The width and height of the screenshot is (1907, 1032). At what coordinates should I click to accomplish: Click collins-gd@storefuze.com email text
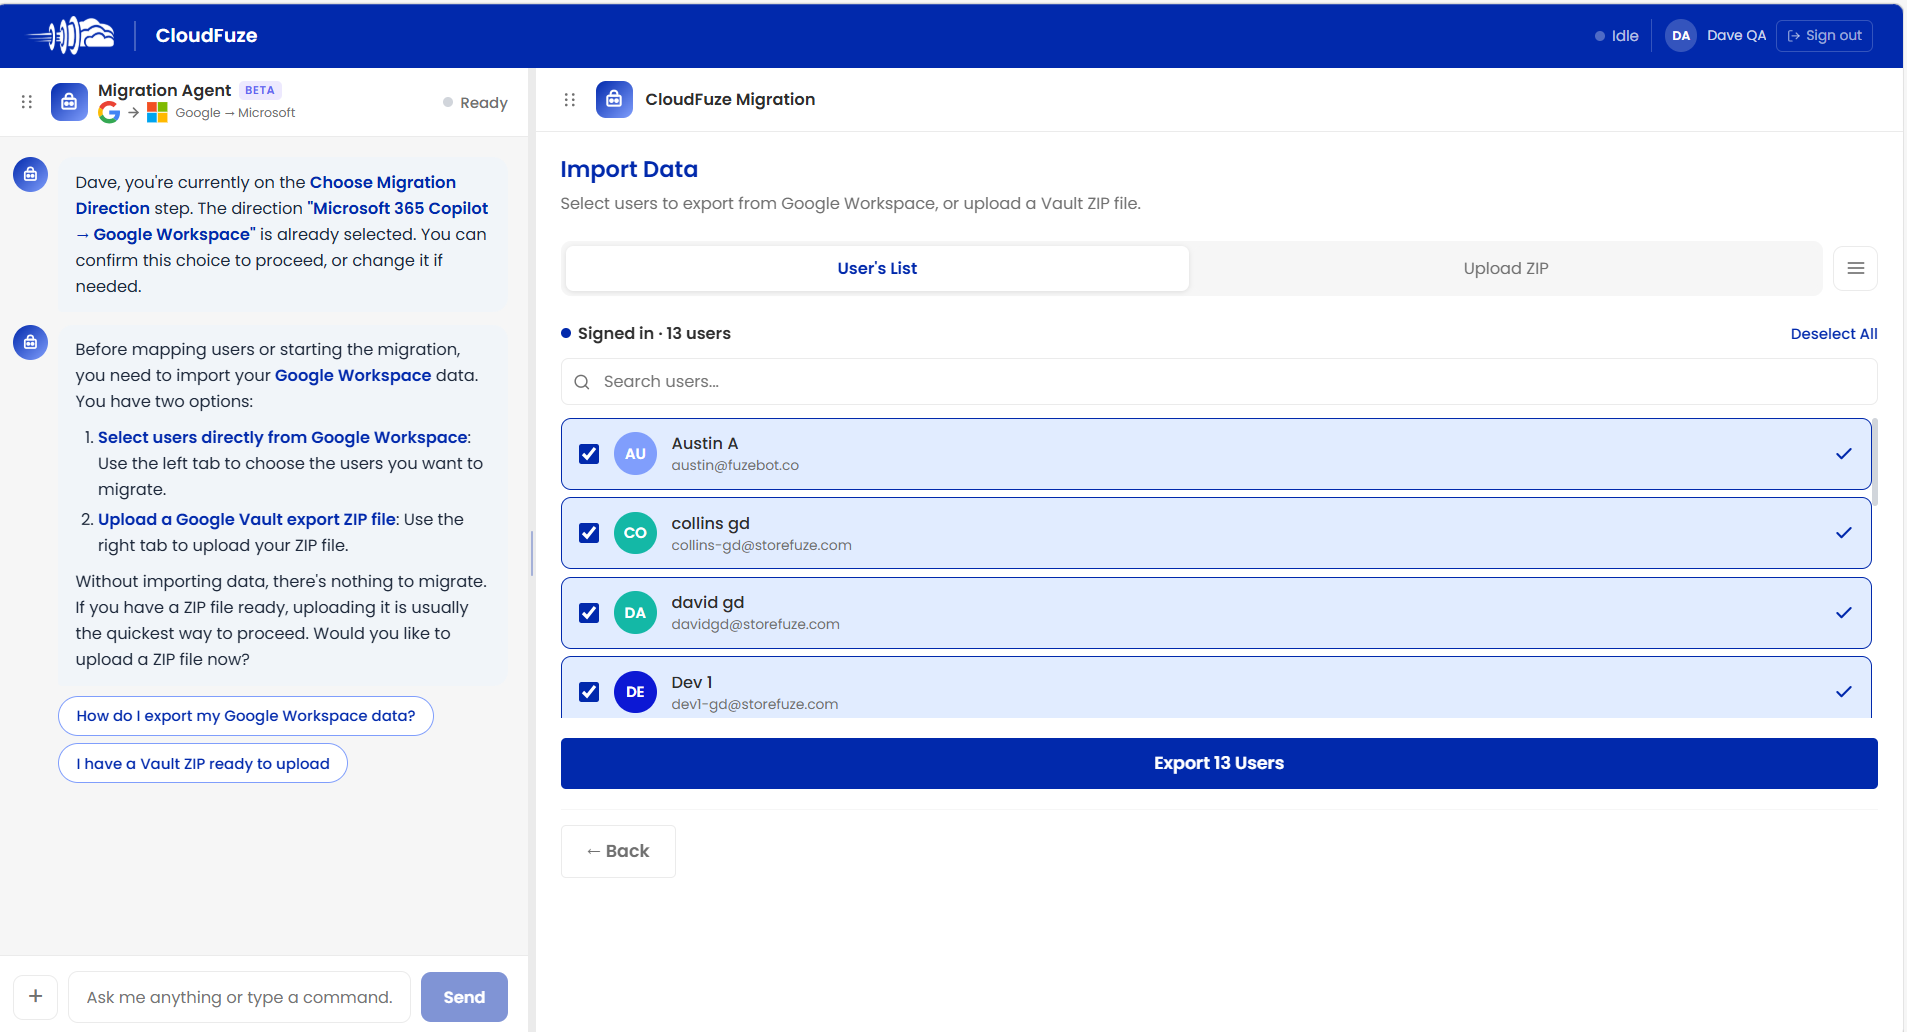point(761,545)
